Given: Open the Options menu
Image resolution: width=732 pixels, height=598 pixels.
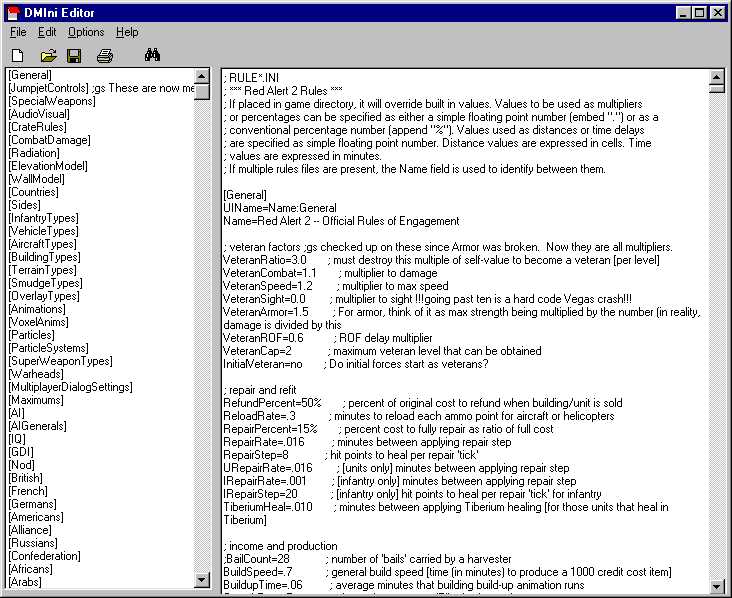Looking at the screenshot, I should [x=86, y=32].
